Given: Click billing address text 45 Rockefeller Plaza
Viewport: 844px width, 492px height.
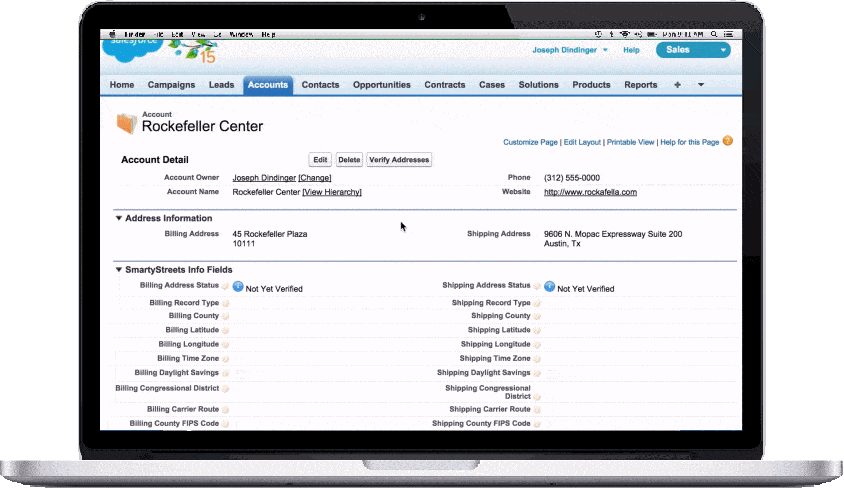Looking at the screenshot, I should pos(270,234).
